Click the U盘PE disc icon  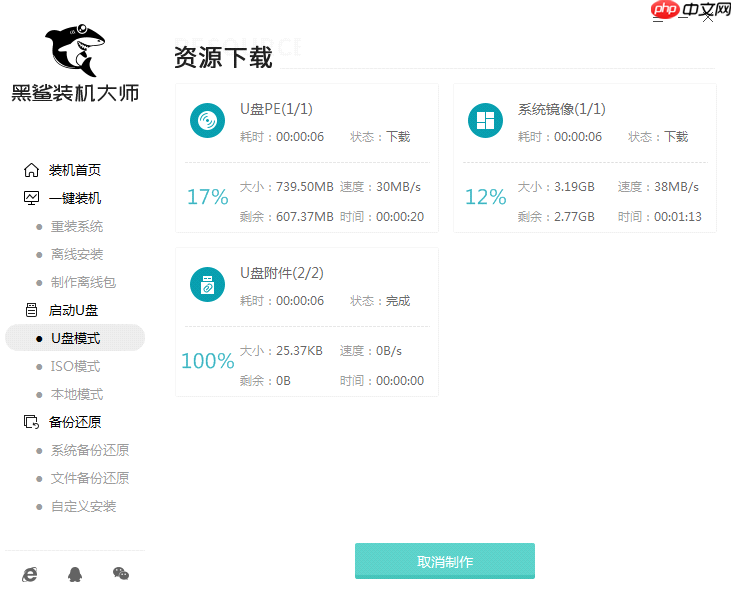click(207, 120)
